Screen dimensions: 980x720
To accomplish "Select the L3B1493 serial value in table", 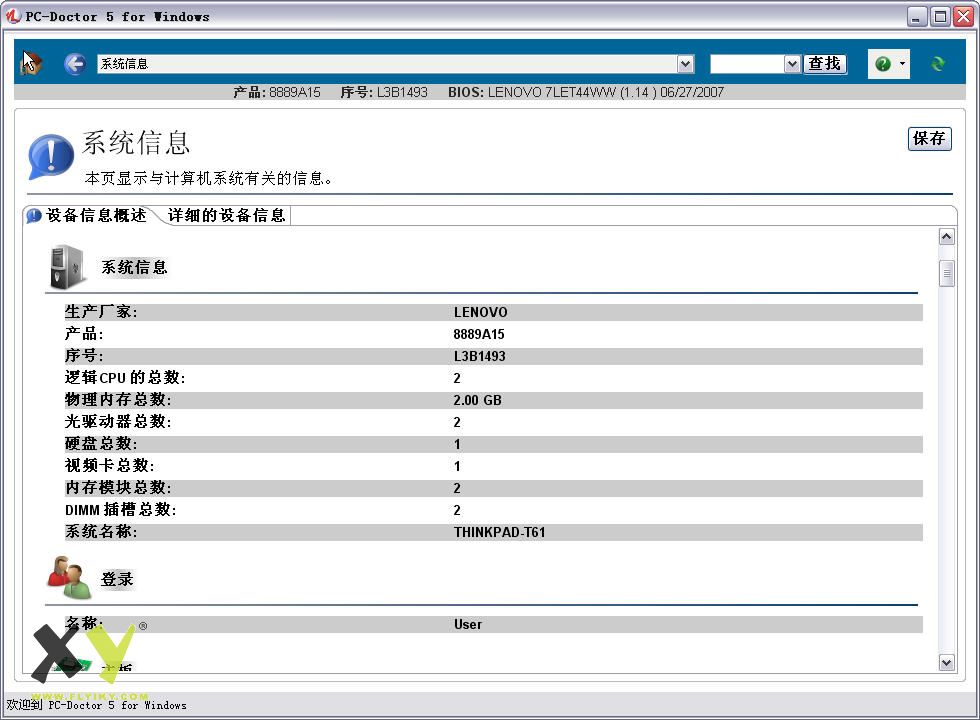I will (x=479, y=356).
